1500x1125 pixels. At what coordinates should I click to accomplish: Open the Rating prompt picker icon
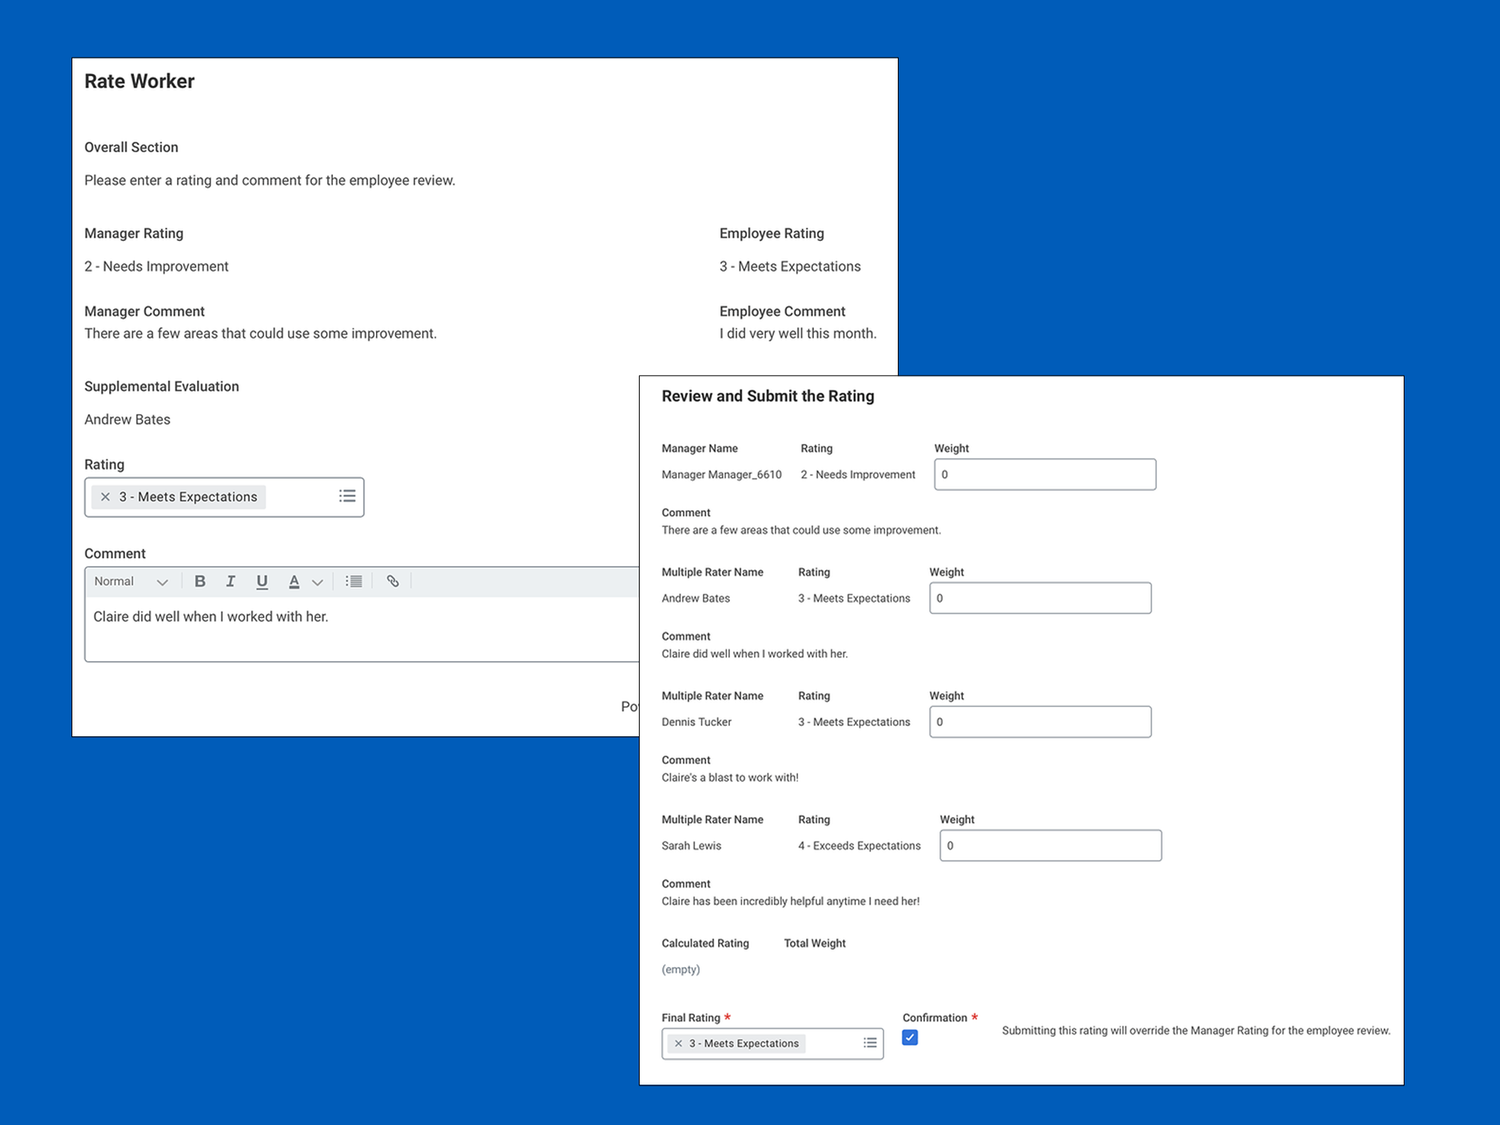347,496
